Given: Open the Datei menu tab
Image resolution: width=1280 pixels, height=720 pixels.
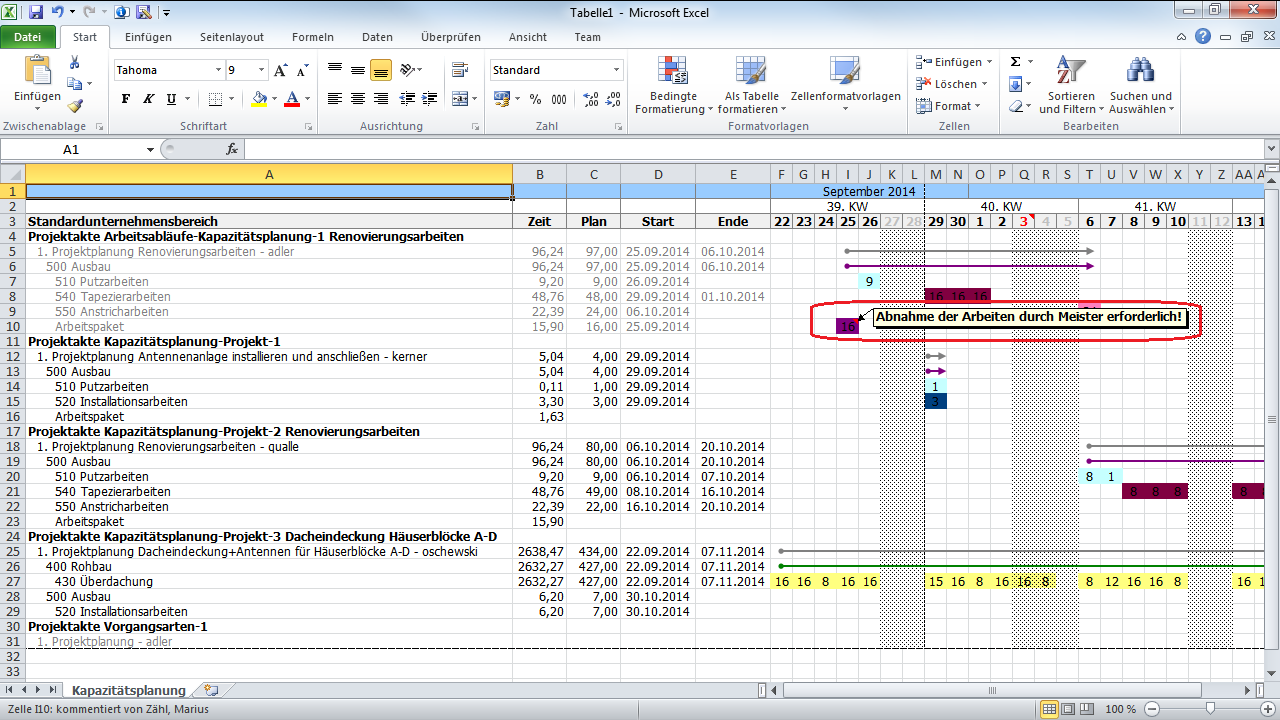Looking at the screenshot, I should tap(28, 37).
